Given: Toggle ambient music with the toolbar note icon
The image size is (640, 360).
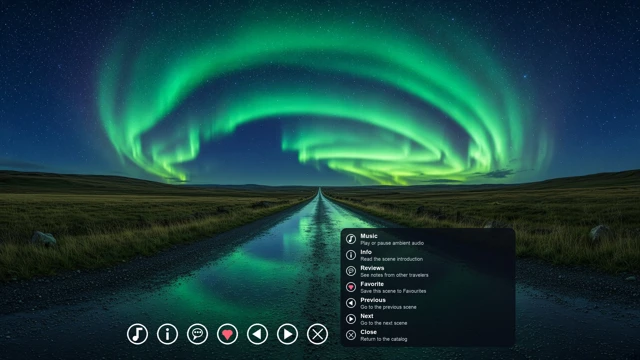Looking at the screenshot, I should (x=138, y=334).
